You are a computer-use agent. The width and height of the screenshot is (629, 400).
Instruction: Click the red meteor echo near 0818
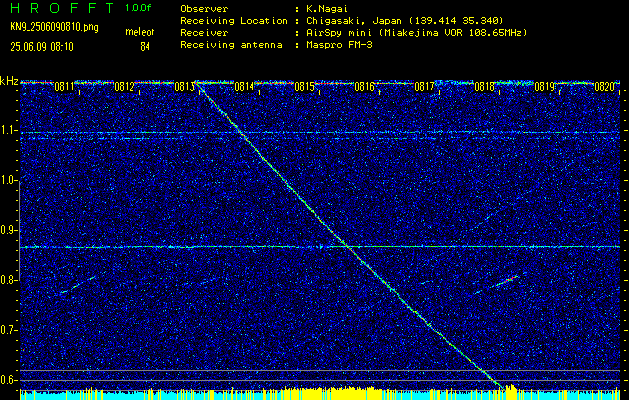[506, 280]
